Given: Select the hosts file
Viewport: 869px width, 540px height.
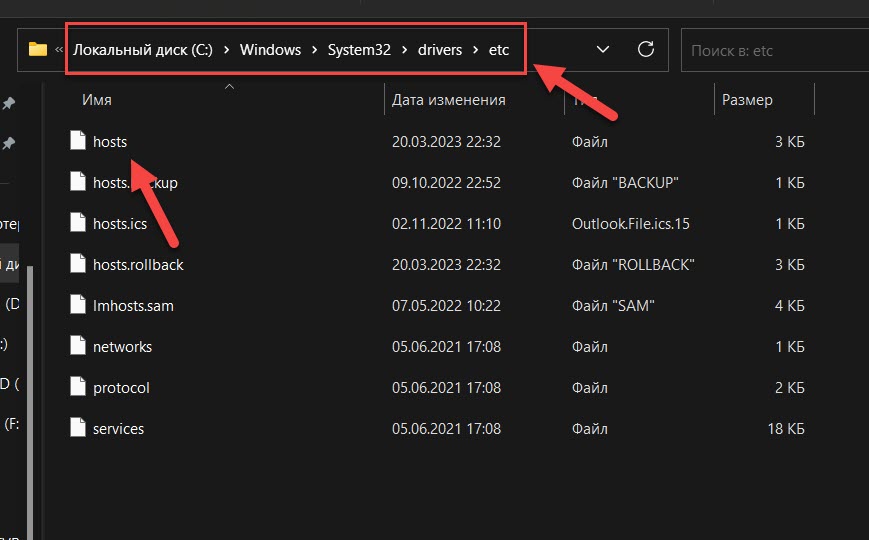Looking at the screenshot, I should [110, 142].
